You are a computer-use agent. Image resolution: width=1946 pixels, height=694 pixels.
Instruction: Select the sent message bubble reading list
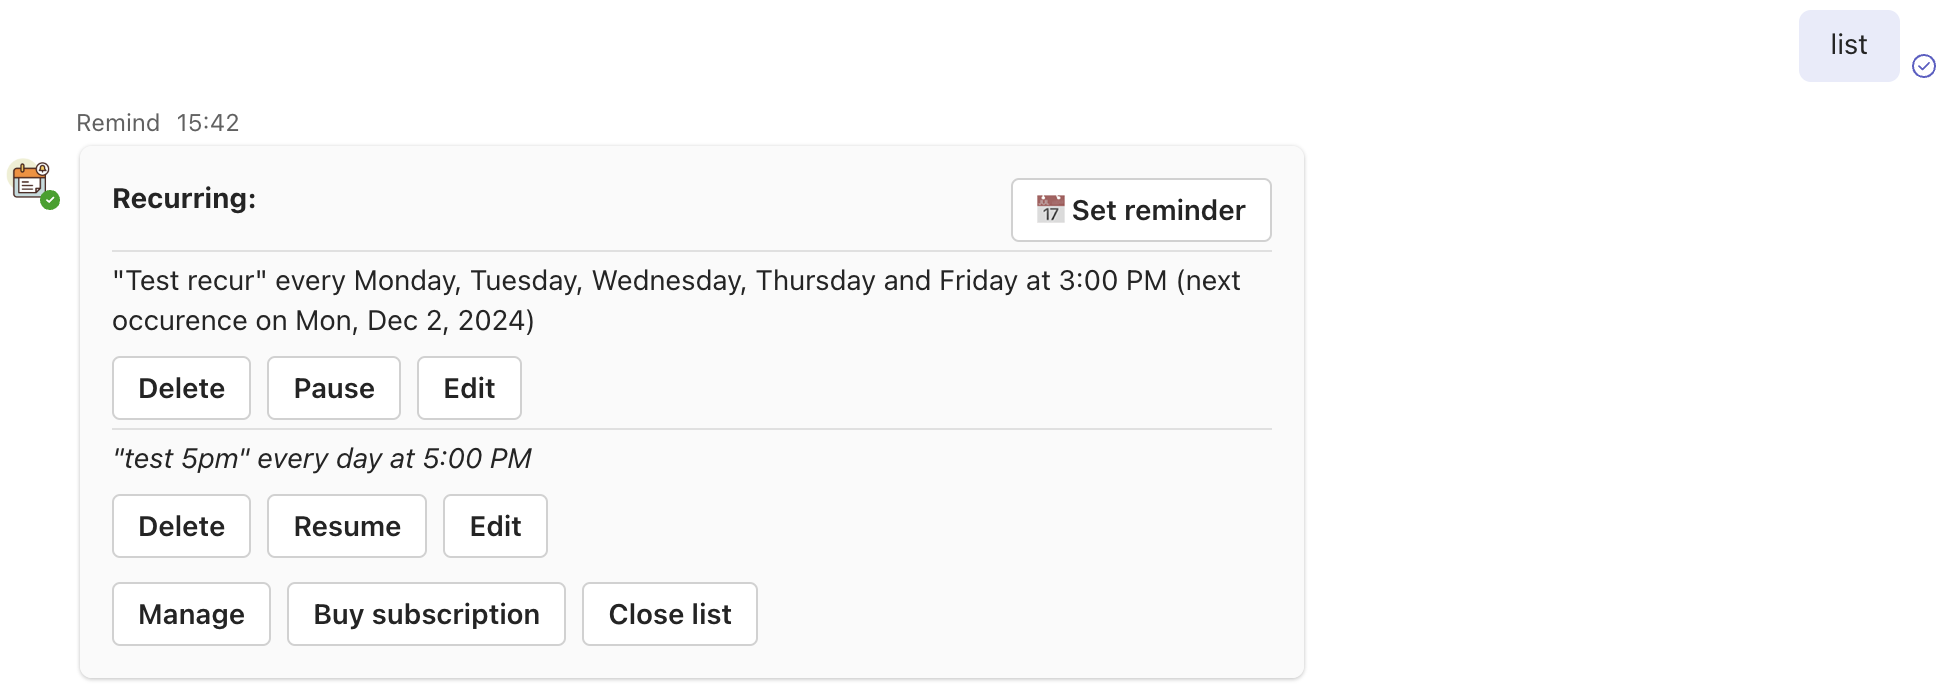tap(1848, 45)
